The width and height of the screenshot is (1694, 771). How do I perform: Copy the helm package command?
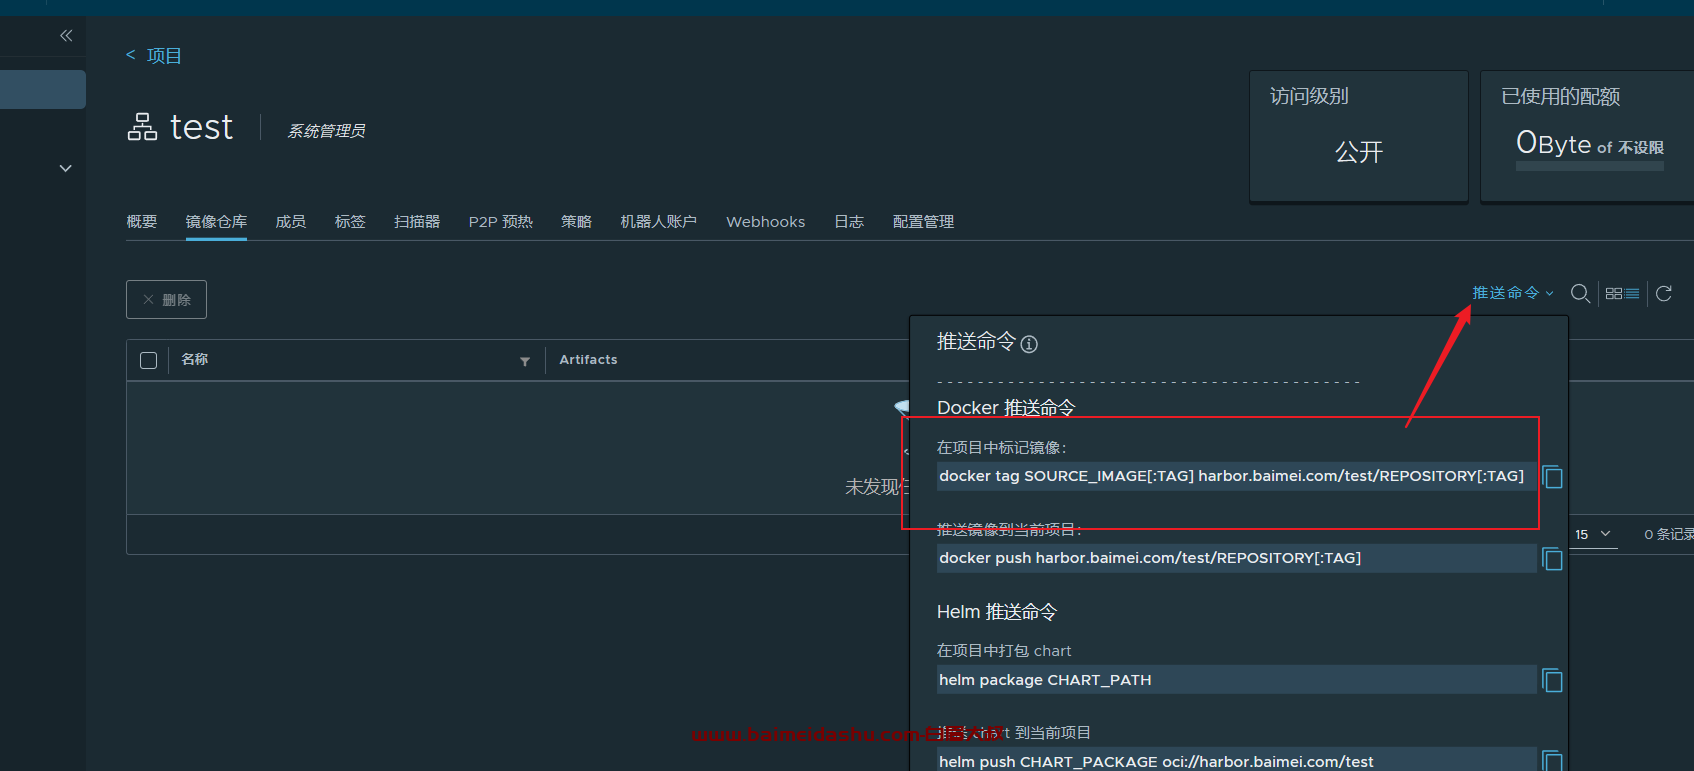[x=1553, y=681]
